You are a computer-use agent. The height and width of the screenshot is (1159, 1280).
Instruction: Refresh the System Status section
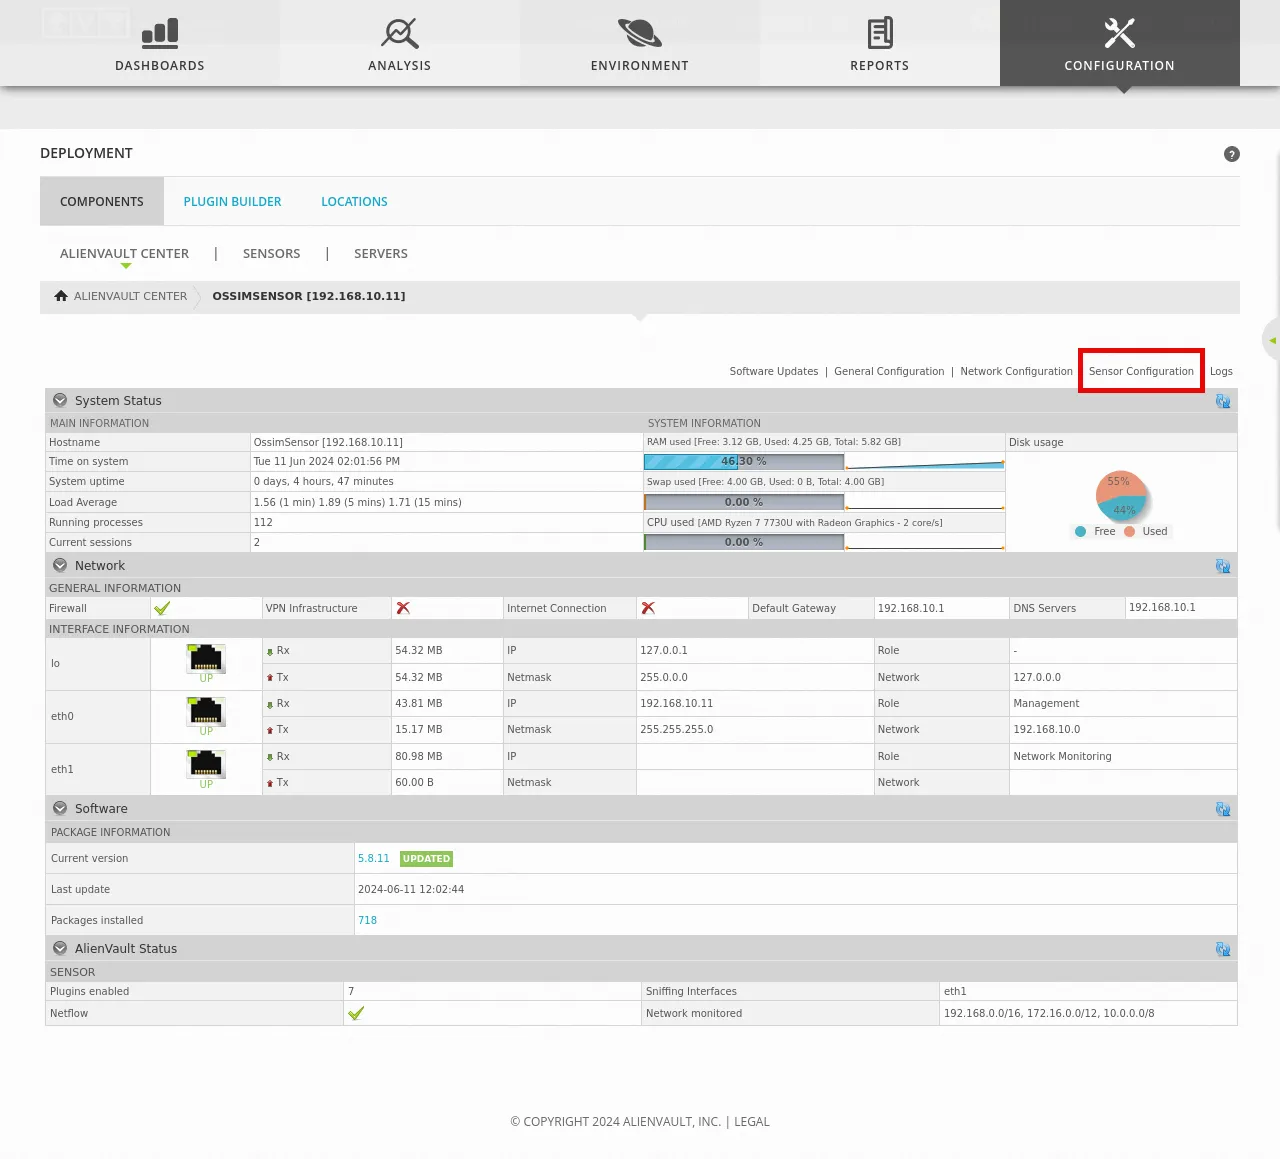(1222, 401)
